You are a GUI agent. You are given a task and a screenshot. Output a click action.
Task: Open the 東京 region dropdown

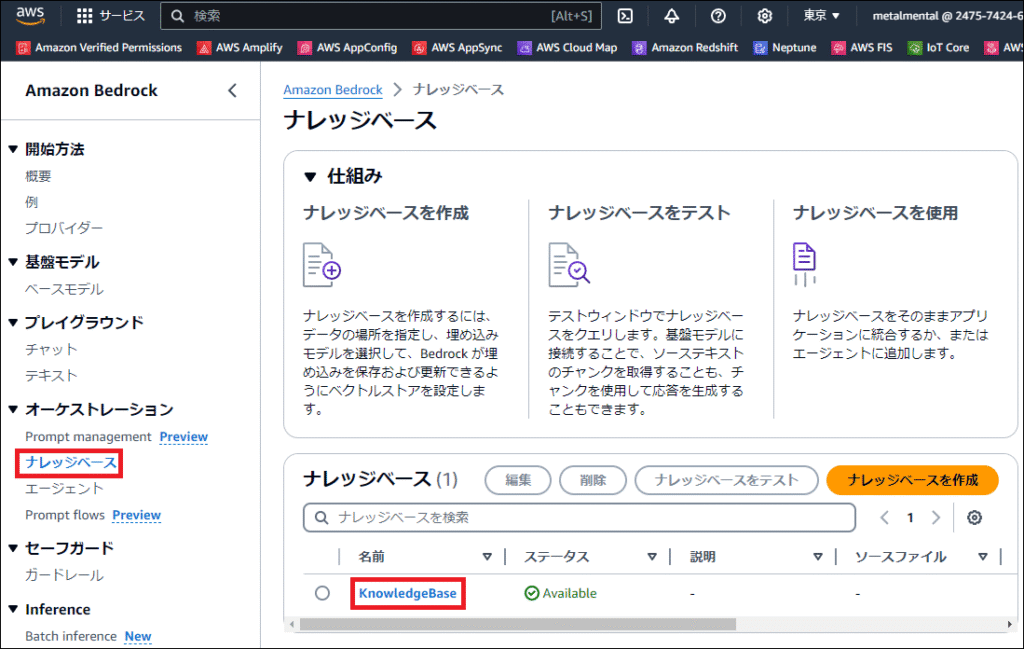[821, 16]
